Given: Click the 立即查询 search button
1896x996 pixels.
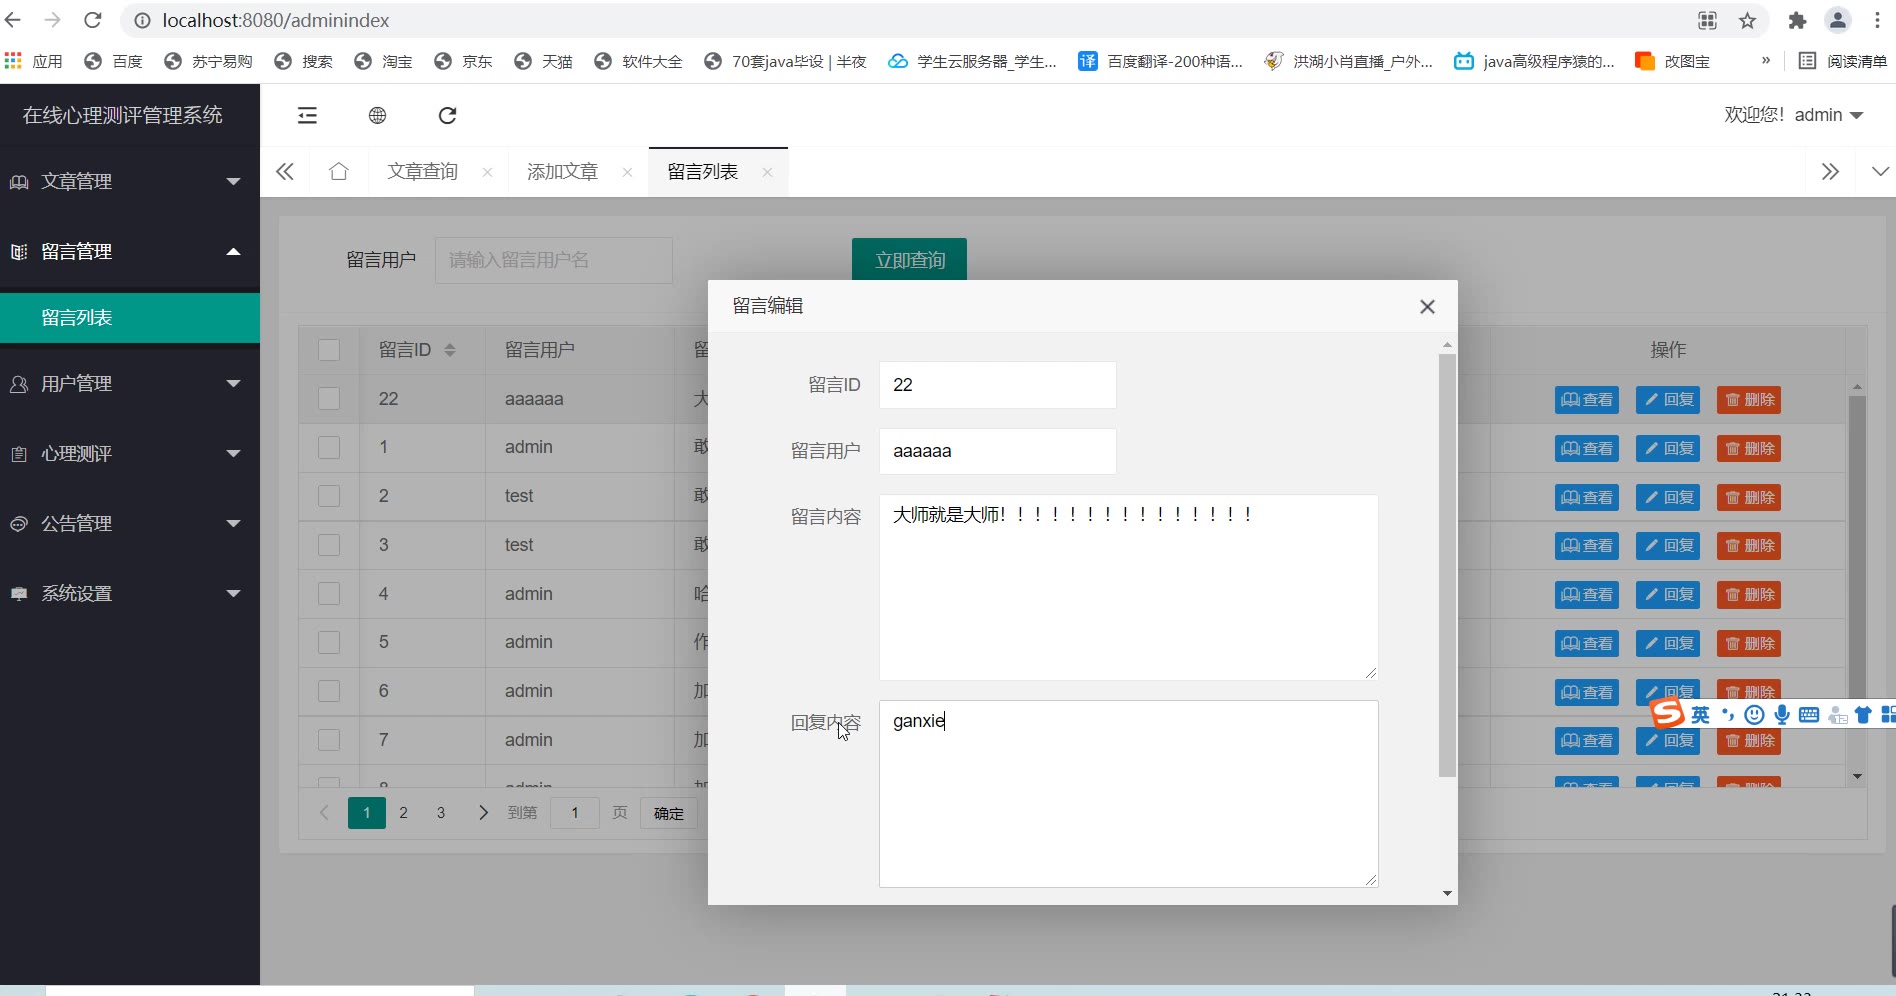Looking at the screenshot, I should click(910, 260).
